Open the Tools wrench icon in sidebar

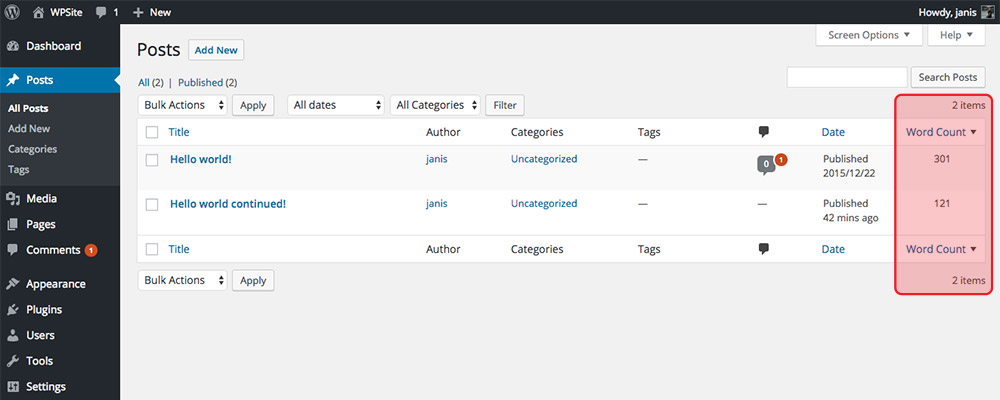pyautogui.click(x=13, y=361)
